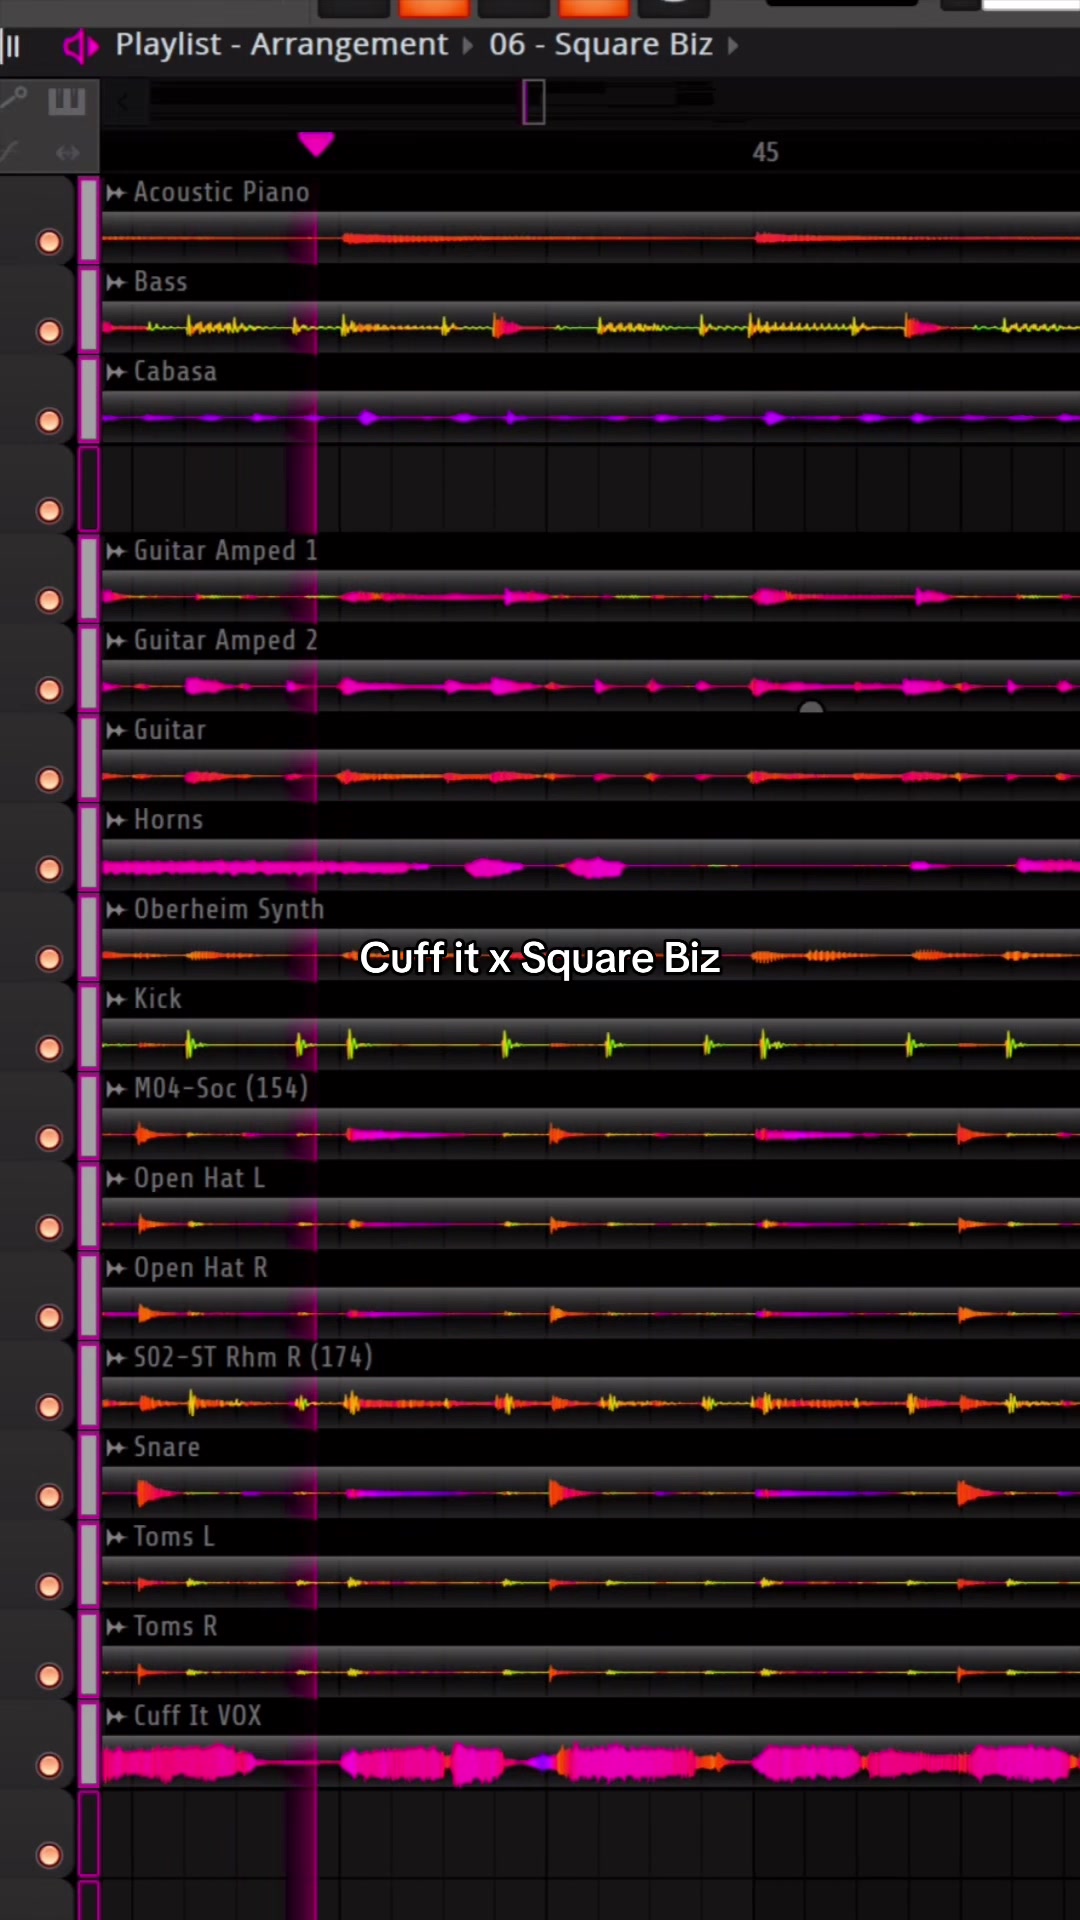Select the Oberheim Synth clip title

(x=229, y=909)
